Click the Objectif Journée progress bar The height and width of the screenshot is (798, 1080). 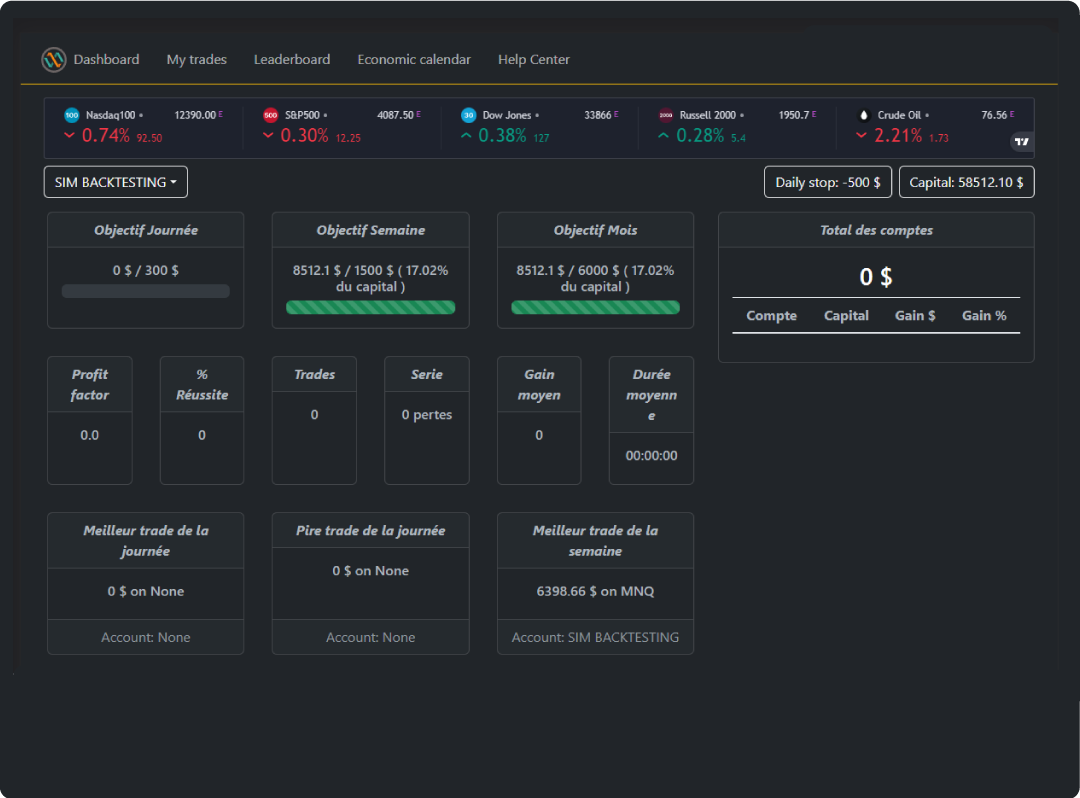[x=145, y=291]
